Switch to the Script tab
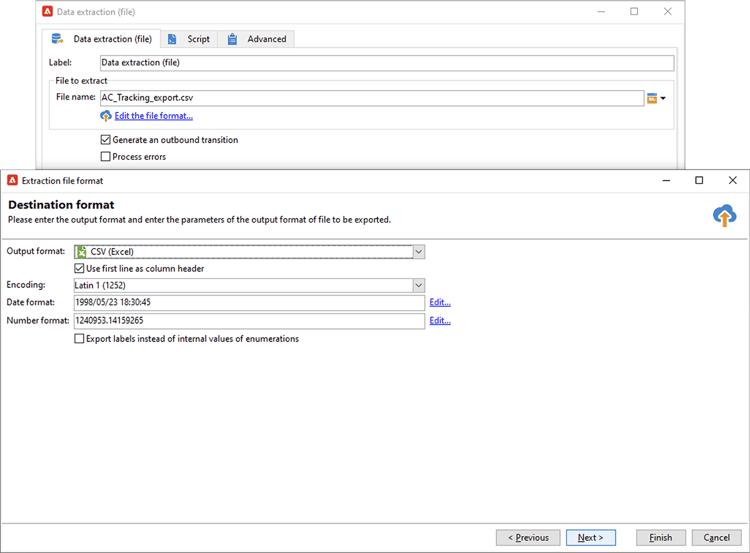The image size is (750, 553). pyautogui.click(x=189, y=39)
